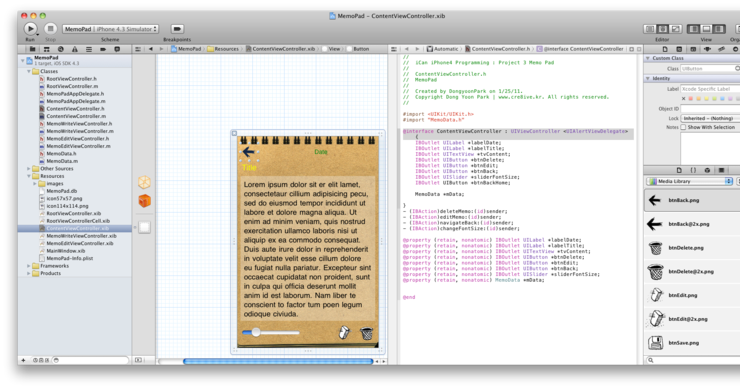Click the font size slider on canvas
This screenshot has height=389, width=740.
pyautogui.click(x=271, y=332)
